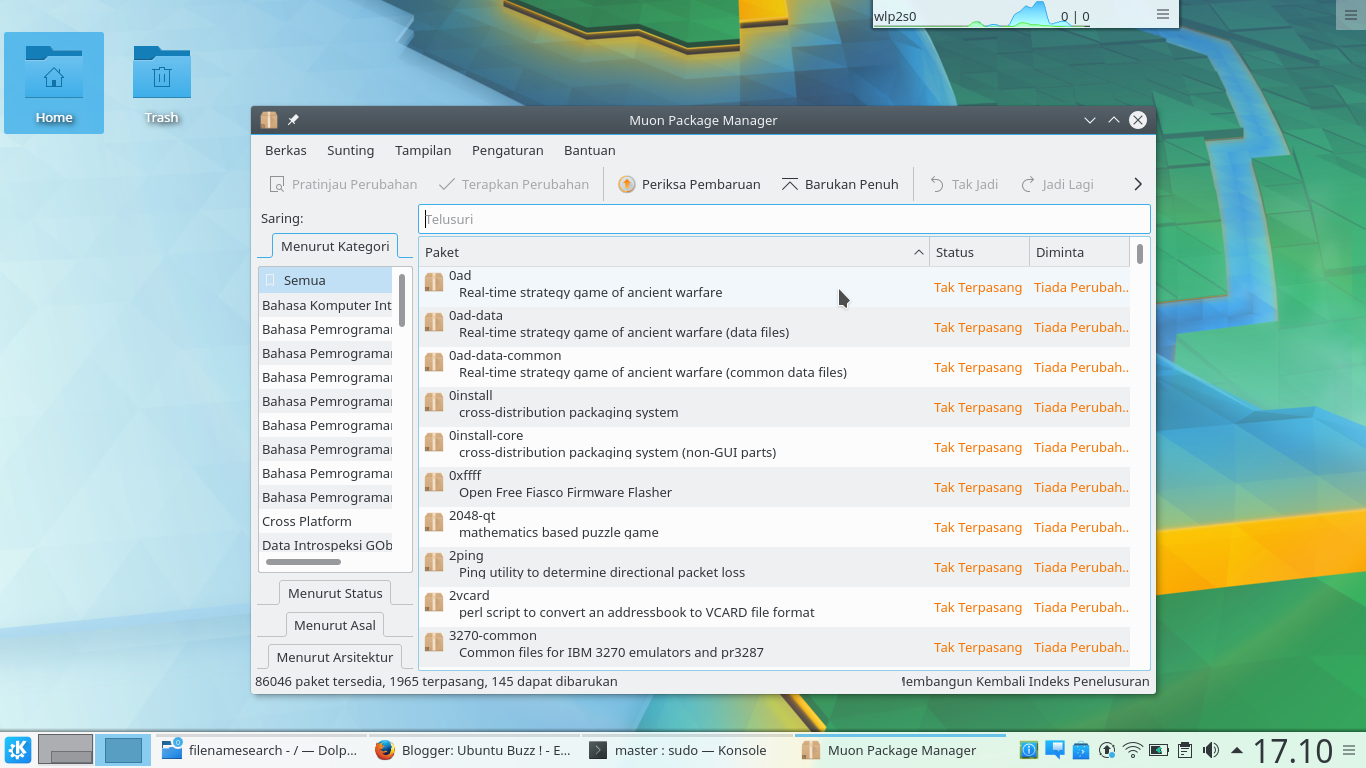Click the Jadi Lagi redo button
Image resolution: width=1366 pixels, height=768 pixels.
click(1057, 184)
